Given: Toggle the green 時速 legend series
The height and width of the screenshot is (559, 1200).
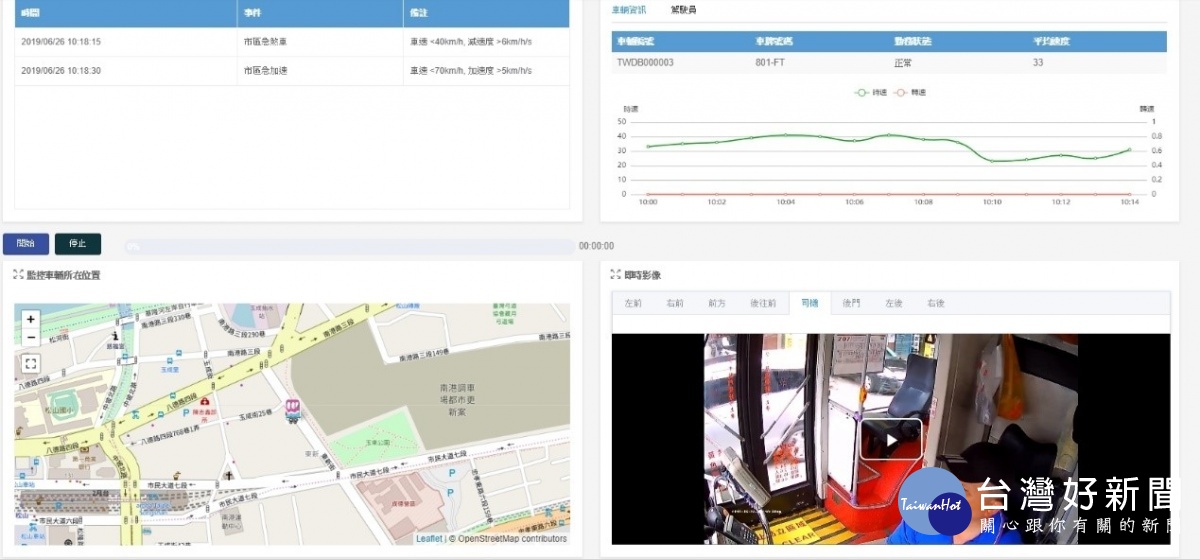Looking at the screenshot, I should tap(863, 92).
